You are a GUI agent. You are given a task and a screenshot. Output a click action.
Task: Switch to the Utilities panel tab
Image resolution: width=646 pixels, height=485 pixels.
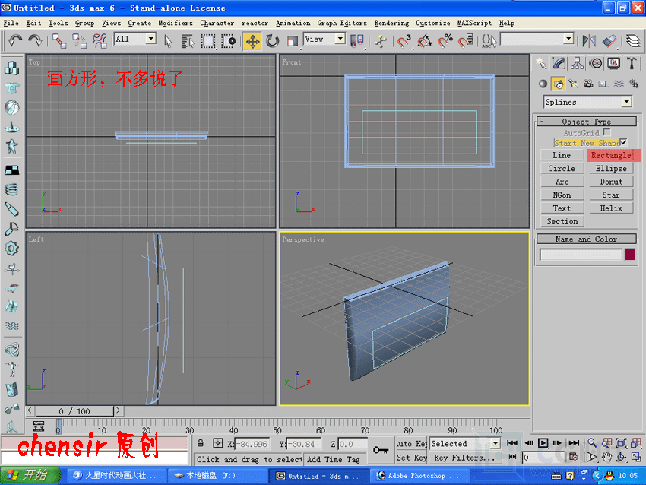pos(632,63)
